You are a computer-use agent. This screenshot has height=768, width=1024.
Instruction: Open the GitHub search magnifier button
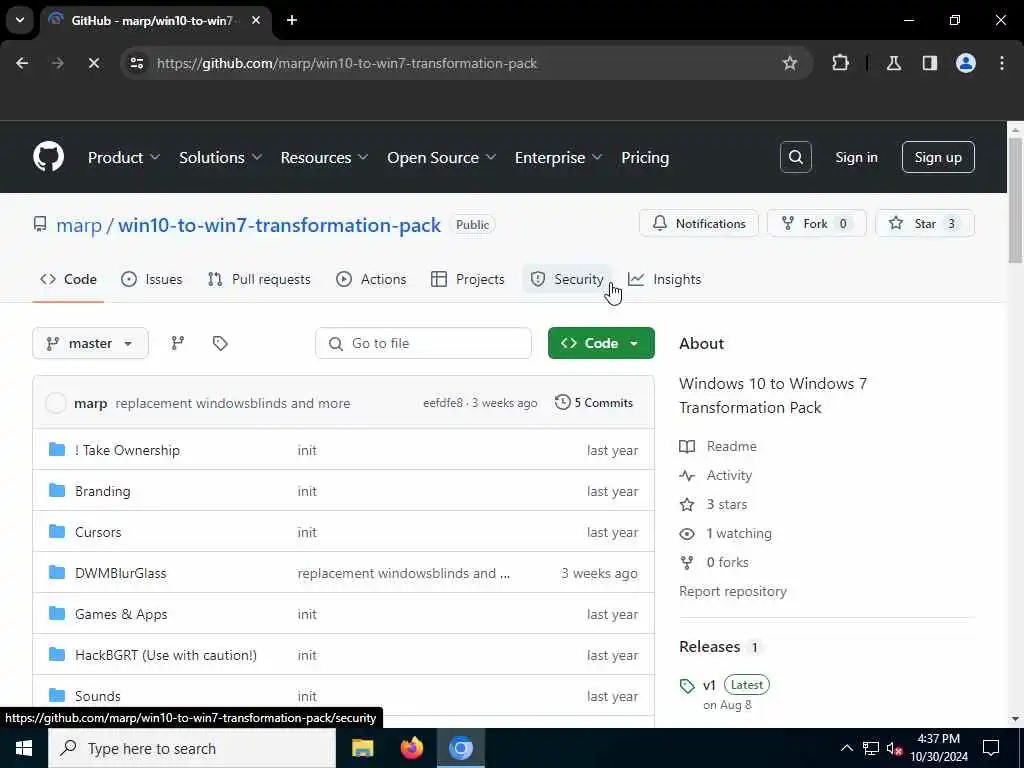tap(795, 157)
